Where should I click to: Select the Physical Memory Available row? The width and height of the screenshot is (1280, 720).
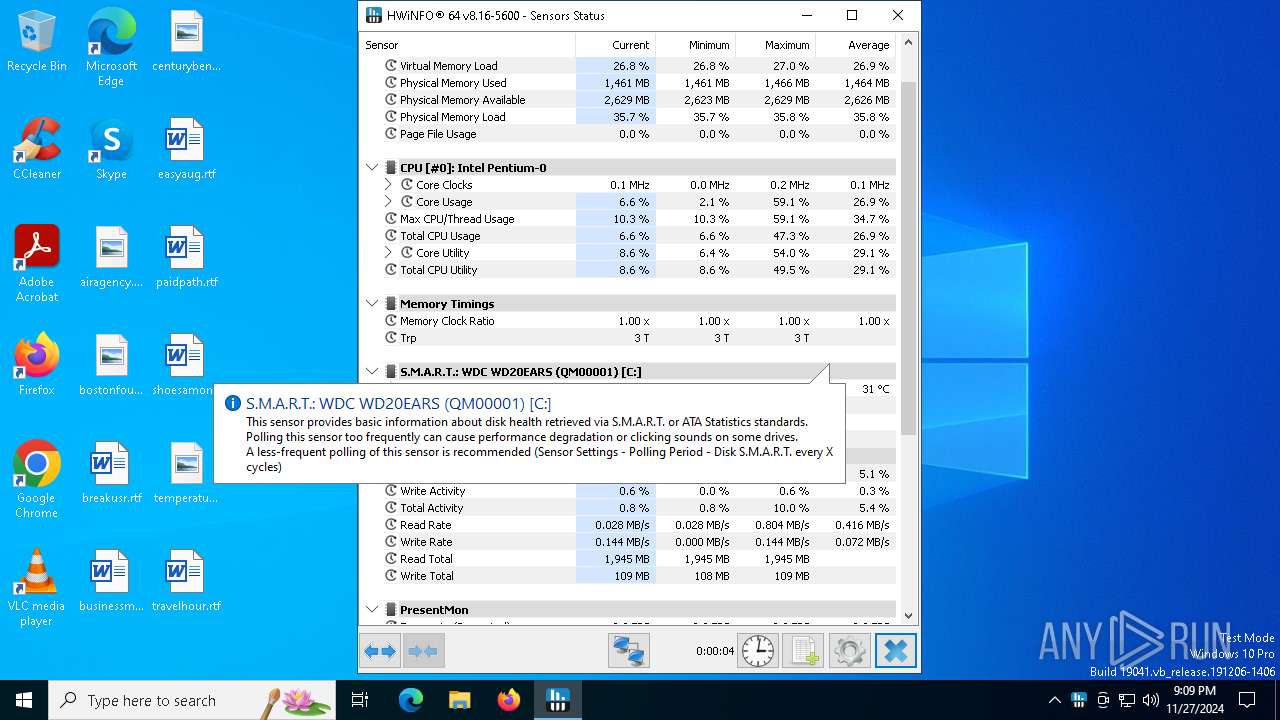tap(628, 100)
